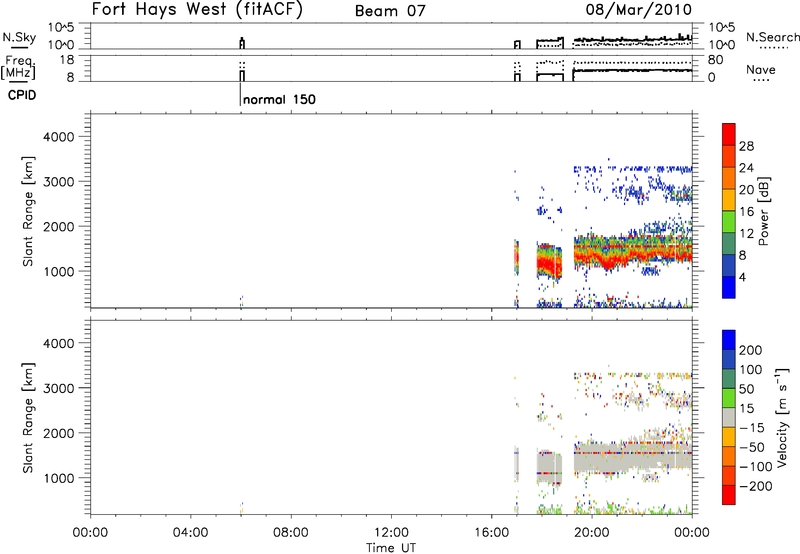Click the 20:00 time tick label
800x554 pixels.
coord(591,533)
